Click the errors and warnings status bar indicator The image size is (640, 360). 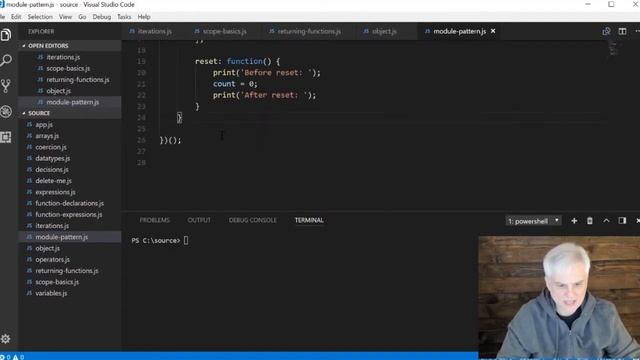coord(12,357)
